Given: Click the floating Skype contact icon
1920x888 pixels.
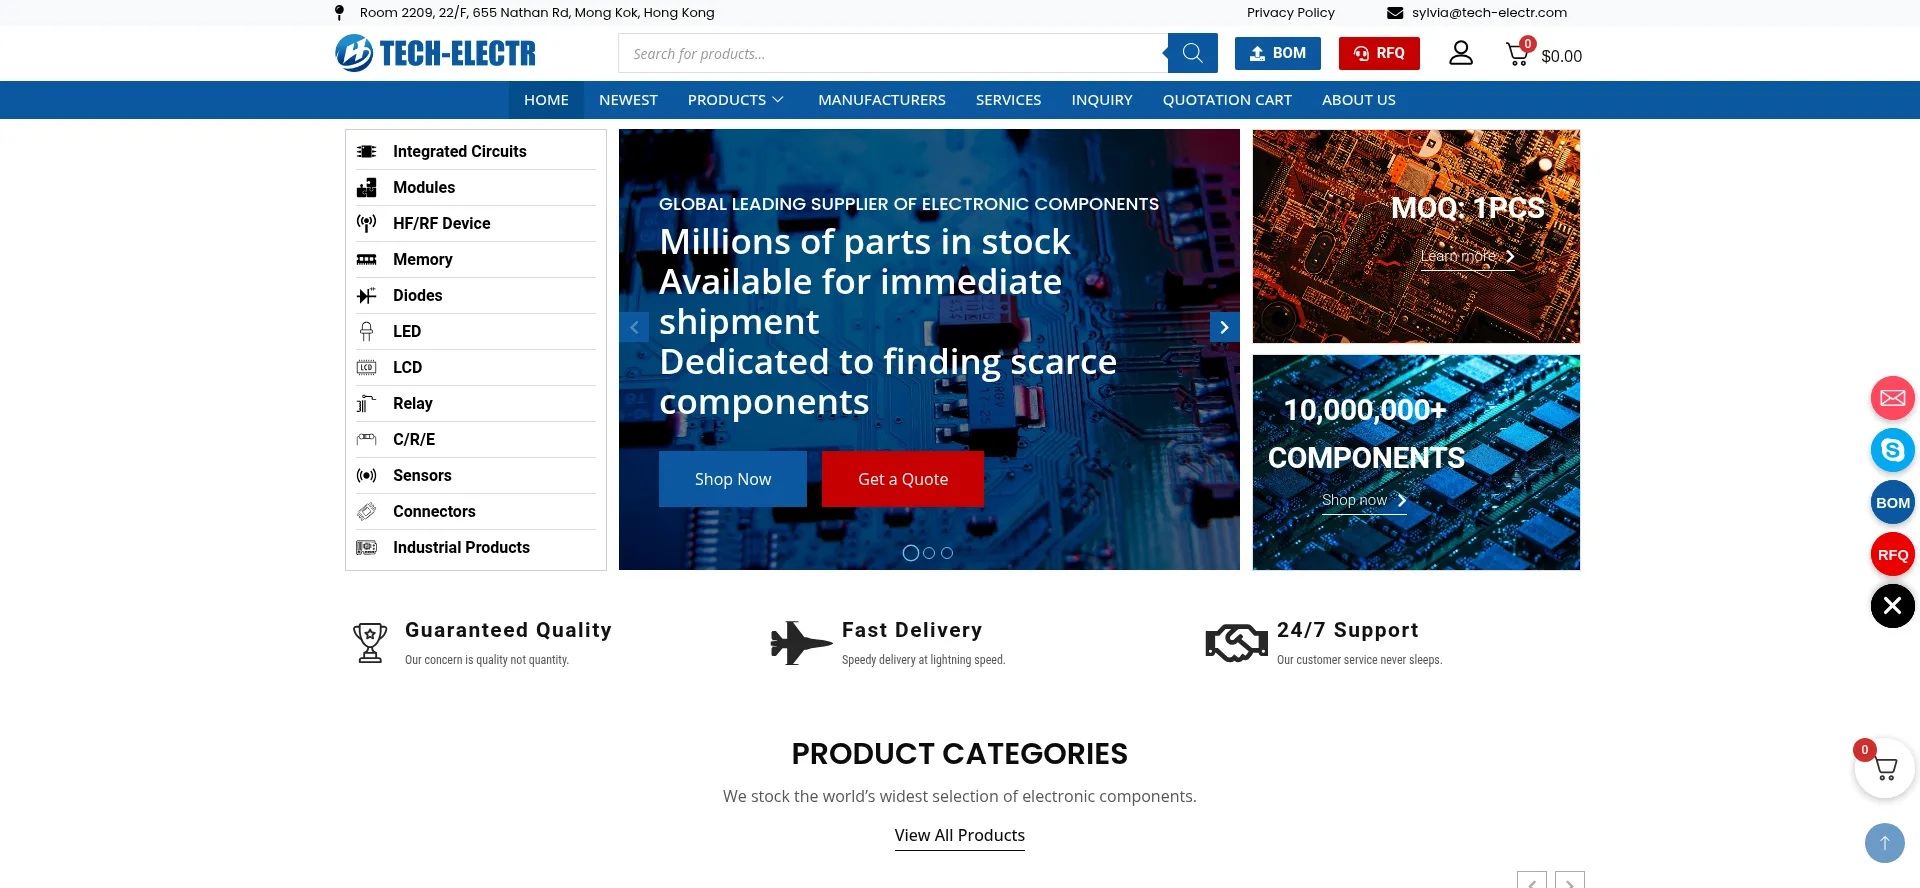Looking at the screenshot, I should click(x=1892, y=450).
